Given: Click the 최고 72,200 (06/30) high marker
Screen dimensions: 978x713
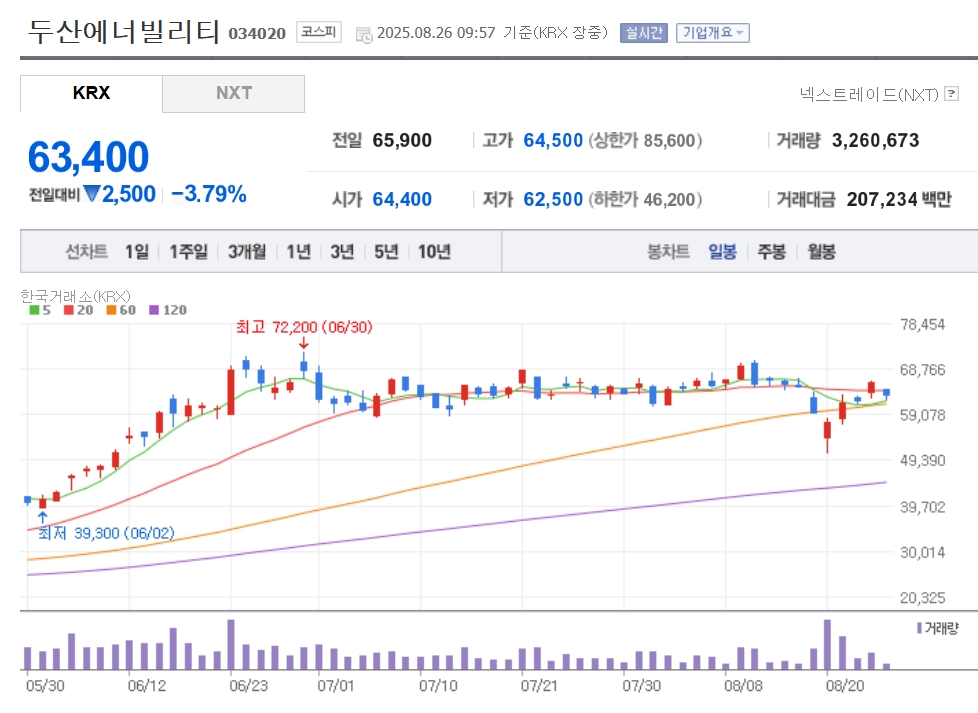Looking at the screenshot, I should pyautogui.click(x=304, y=327).
